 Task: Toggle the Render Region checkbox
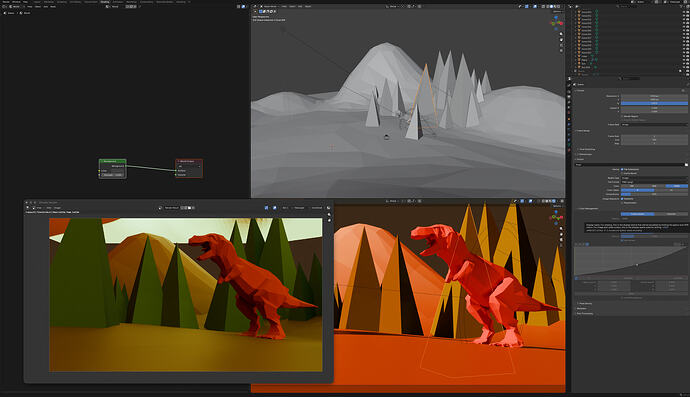tap(622, 116)
